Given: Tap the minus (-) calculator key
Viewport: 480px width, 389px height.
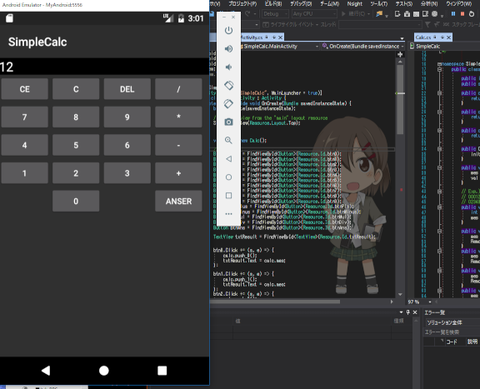Looking at the screenshot, I should [178, 145].
